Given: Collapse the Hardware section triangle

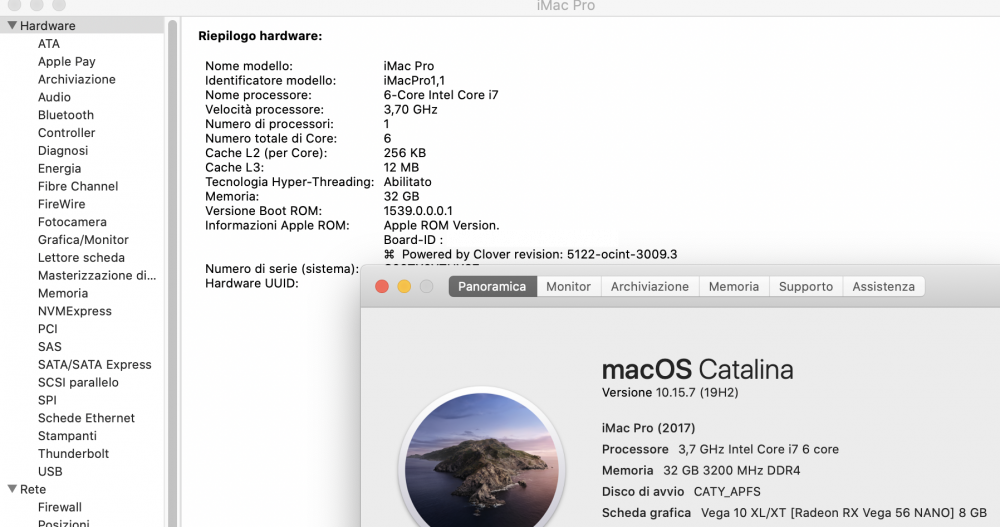Looking at the screenshot, I should pos(12,26).
